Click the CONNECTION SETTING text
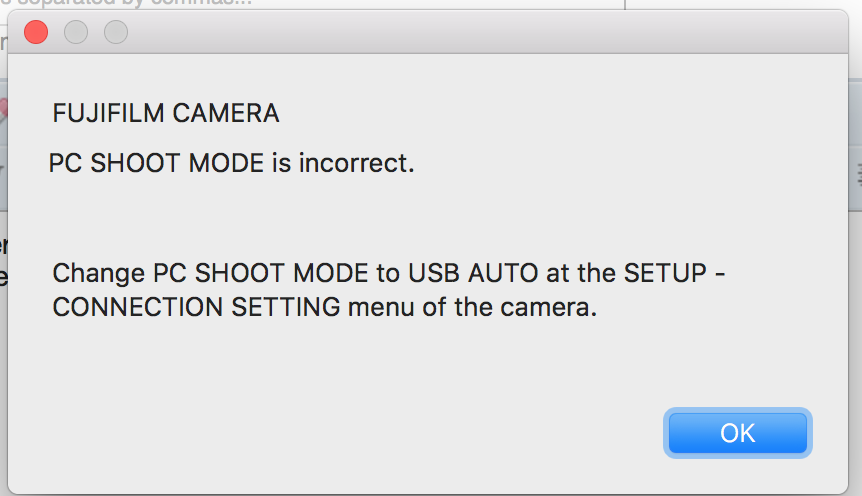862x496 pixels. [x=196, y=307]
